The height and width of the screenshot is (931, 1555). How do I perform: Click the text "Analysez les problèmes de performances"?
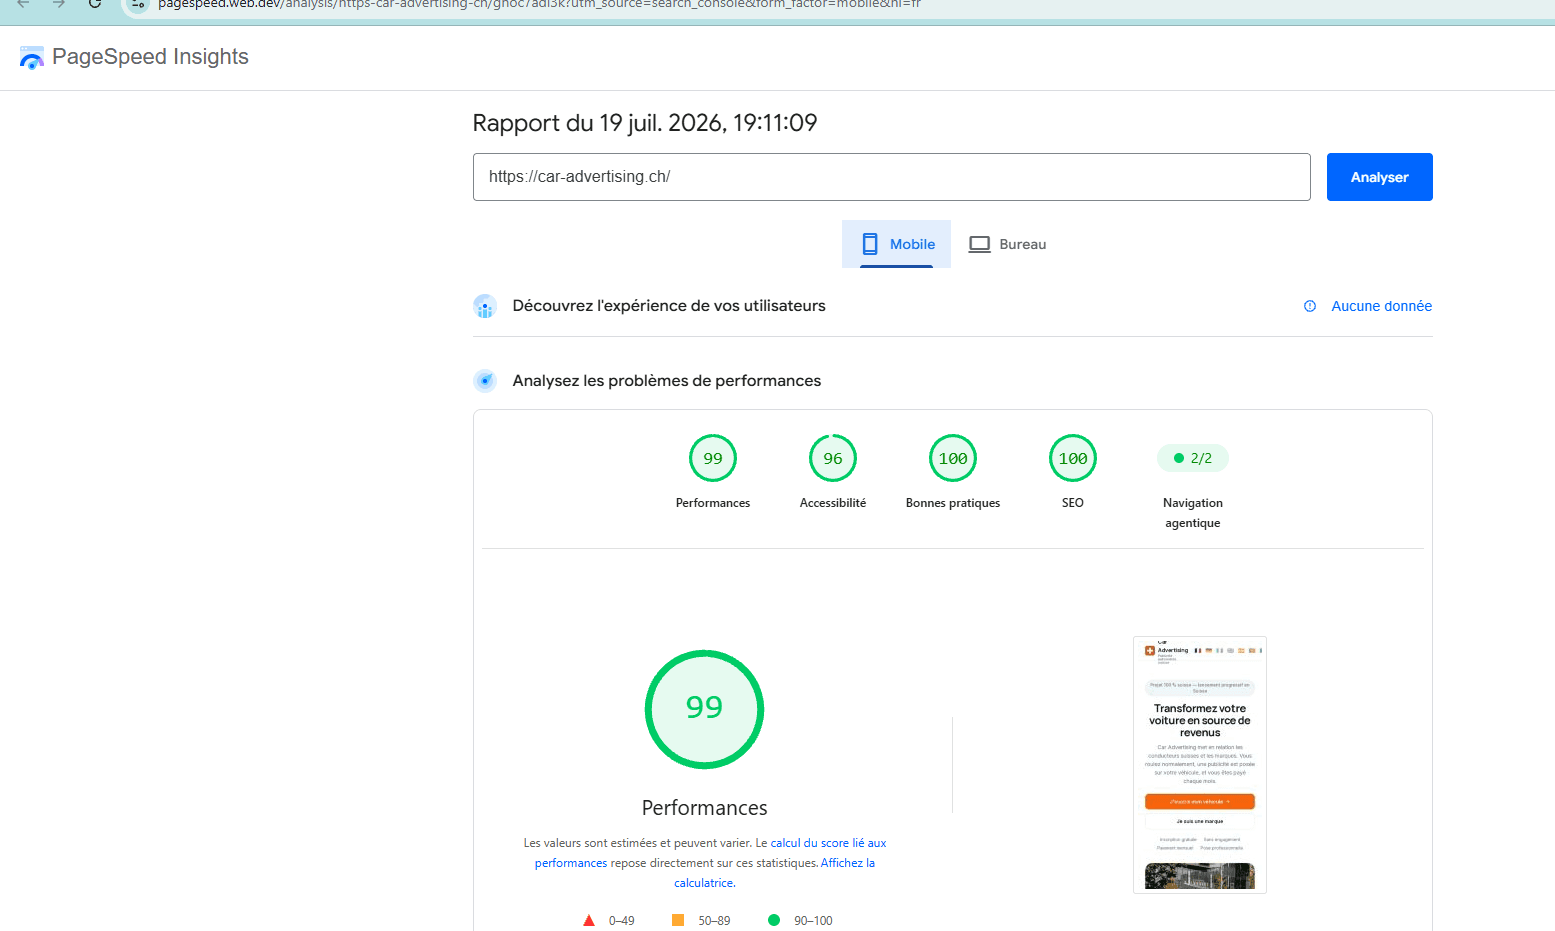[x=667, y=381]
